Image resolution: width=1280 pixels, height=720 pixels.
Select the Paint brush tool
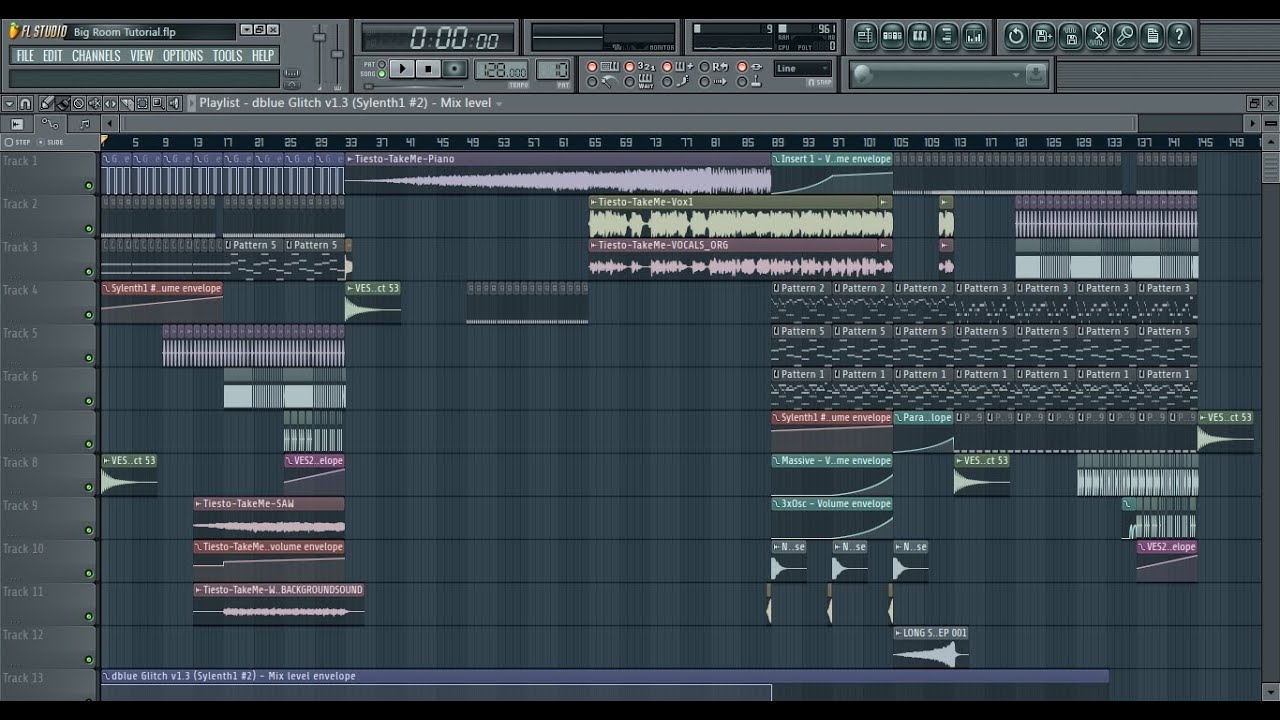coord(63,103)
